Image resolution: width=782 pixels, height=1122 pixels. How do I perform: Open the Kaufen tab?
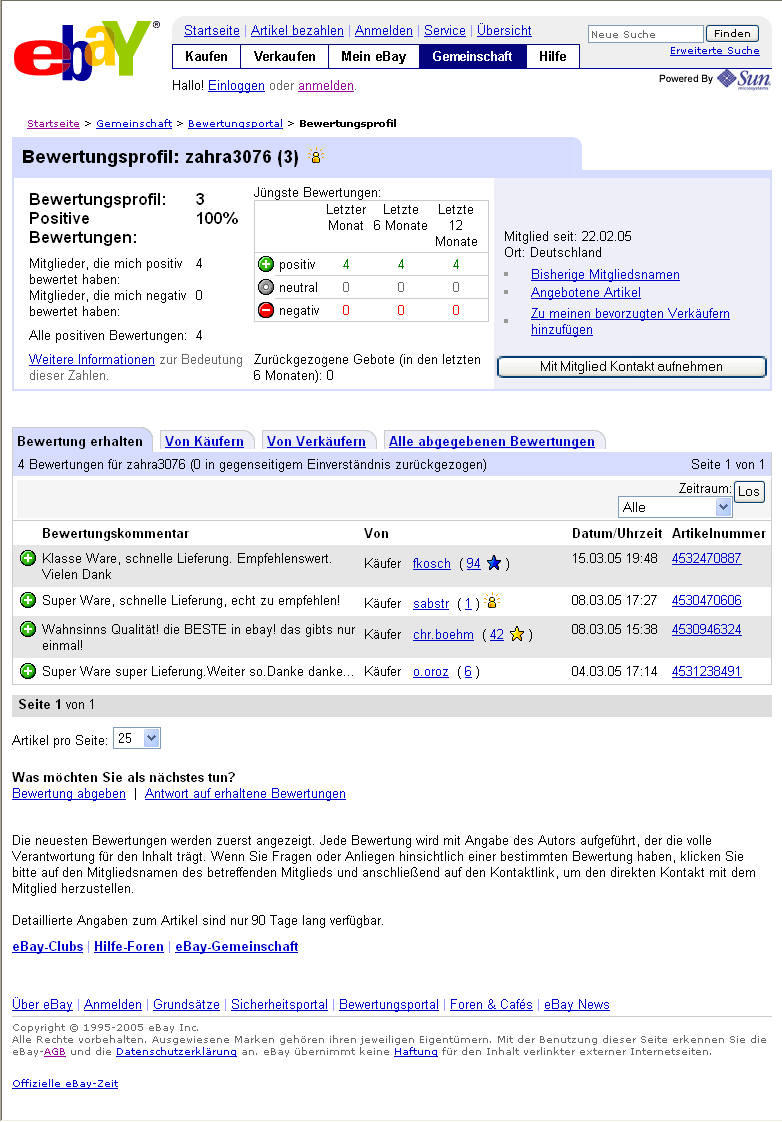pyautogui.click(x=206, y=57)
